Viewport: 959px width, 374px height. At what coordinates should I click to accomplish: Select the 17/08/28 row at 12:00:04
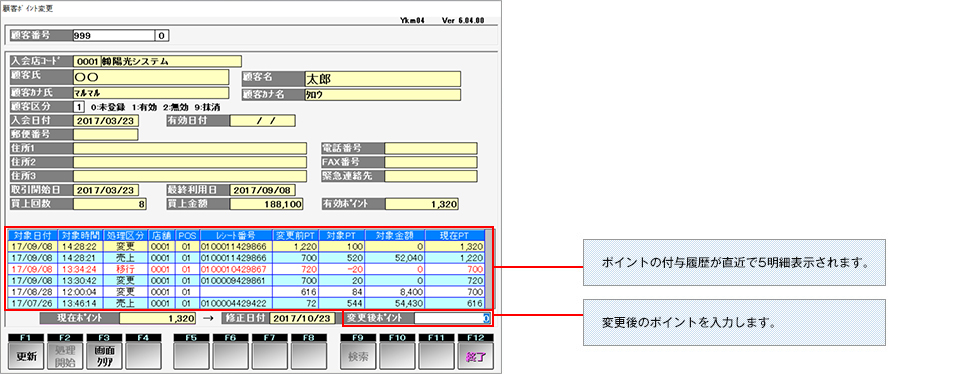tap(246, 291)
